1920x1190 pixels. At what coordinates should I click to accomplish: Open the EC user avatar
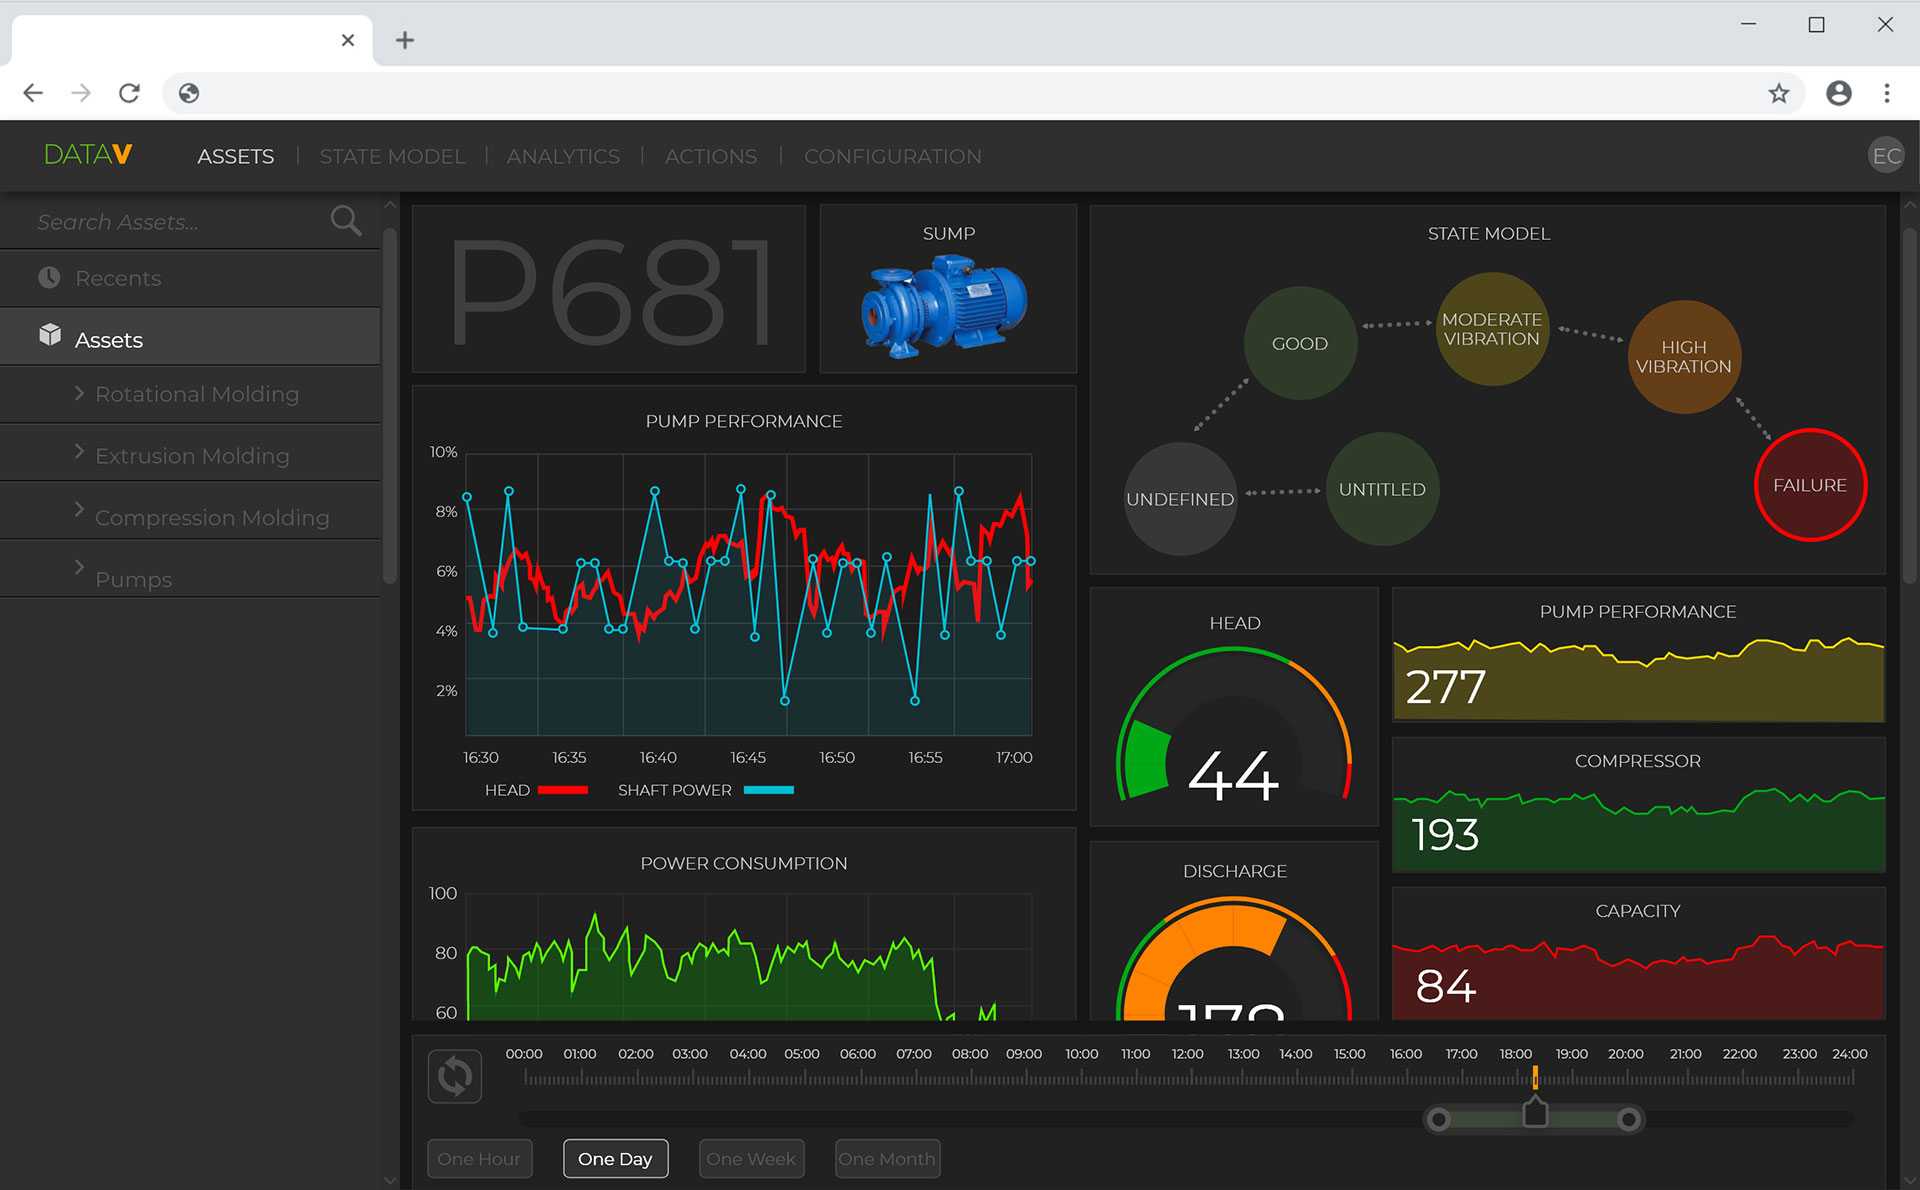point(1886,155)
